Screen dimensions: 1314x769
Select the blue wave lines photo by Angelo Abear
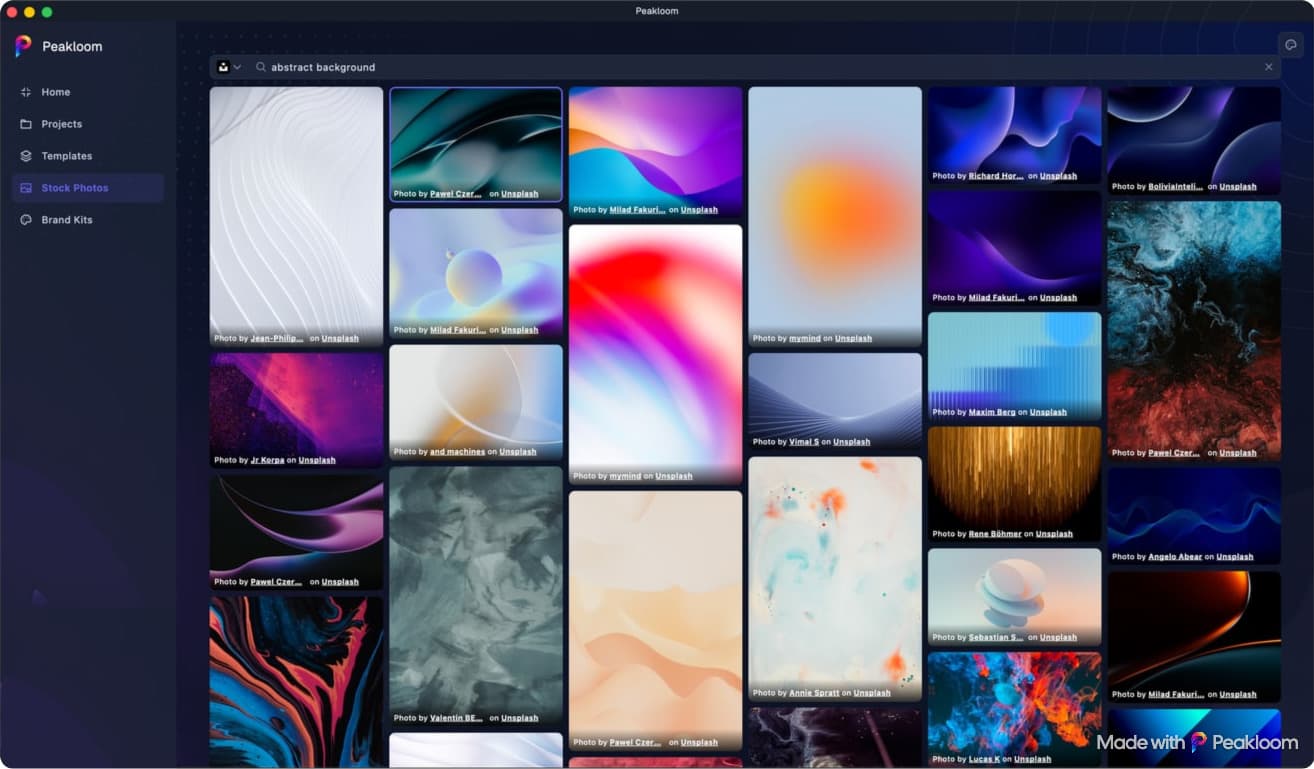click(1194, 517)
